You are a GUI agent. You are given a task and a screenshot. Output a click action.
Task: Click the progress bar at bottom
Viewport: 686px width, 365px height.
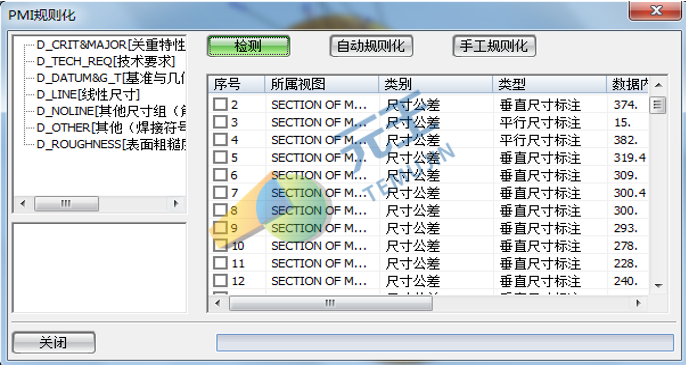tap(445, 343)
